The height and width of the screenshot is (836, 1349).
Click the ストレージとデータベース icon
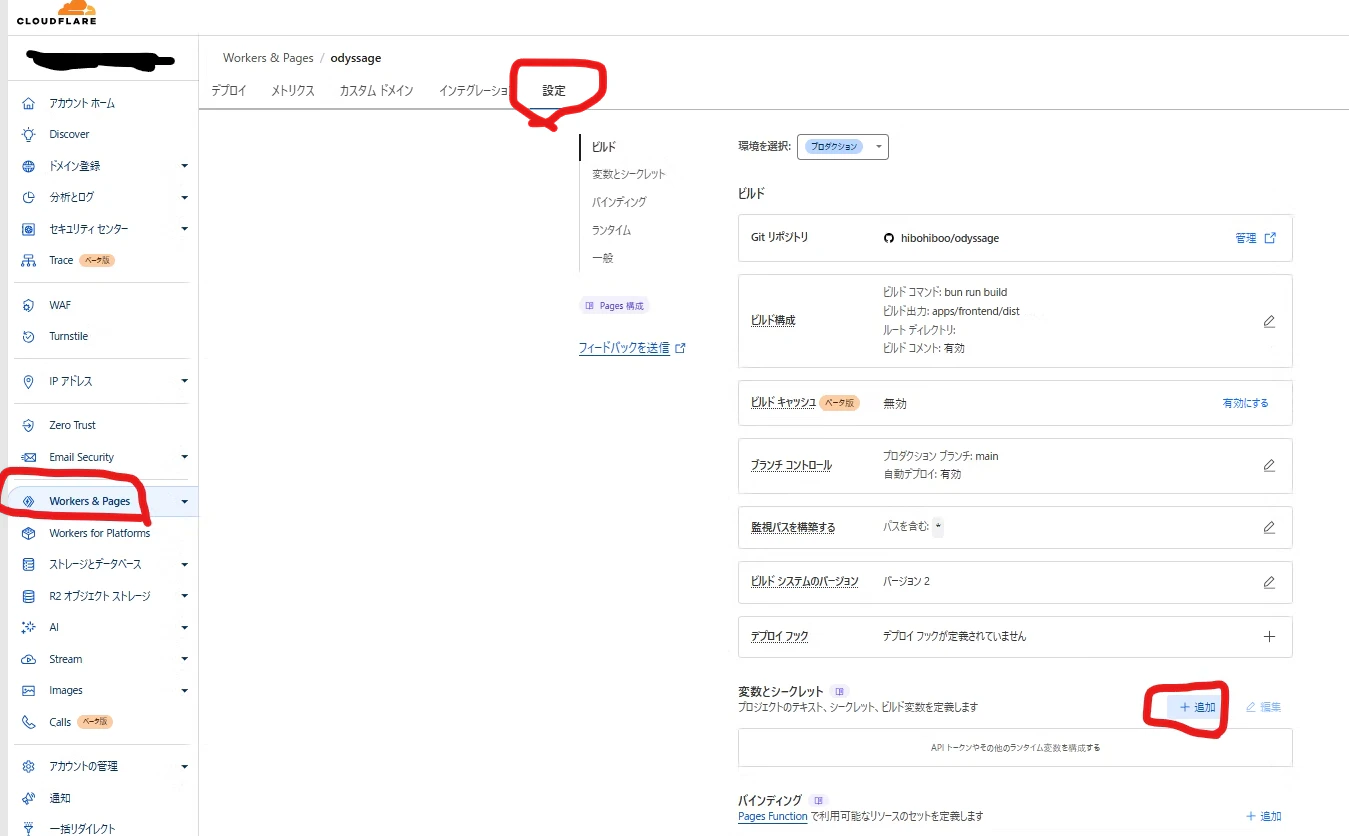[x=28, y=564]
